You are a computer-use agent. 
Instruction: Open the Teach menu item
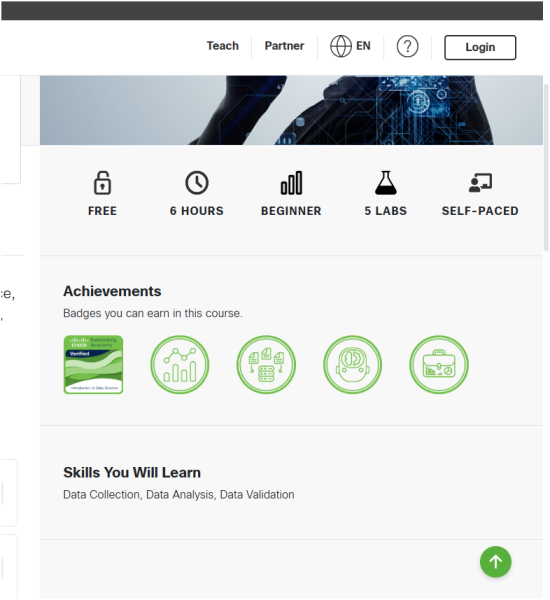tap(223, 46)
